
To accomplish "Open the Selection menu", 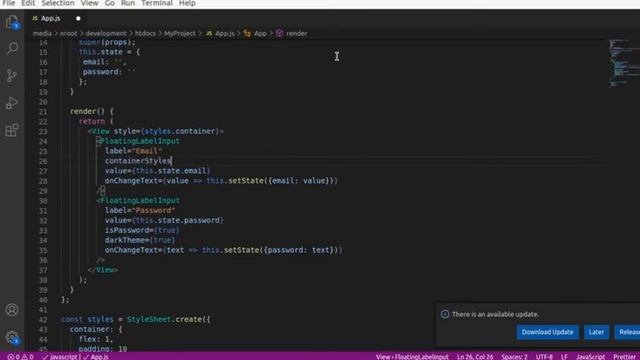I will pyautogui.click(x=58, y=3).
